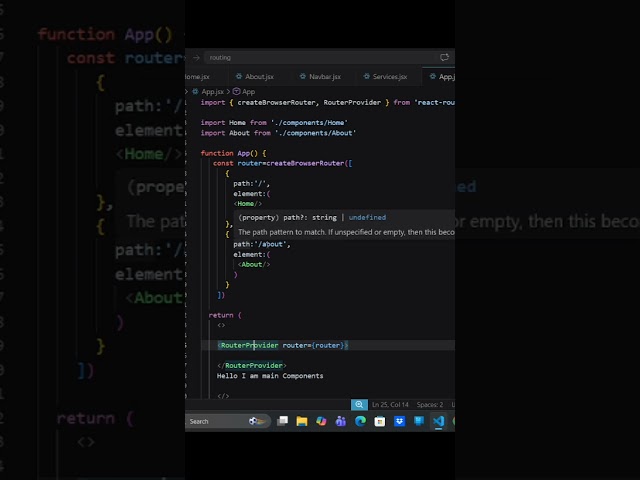Click 'createBrowserRouter' in the import line
The width and height of the screenshot is (640, 480).
[276, 102]
